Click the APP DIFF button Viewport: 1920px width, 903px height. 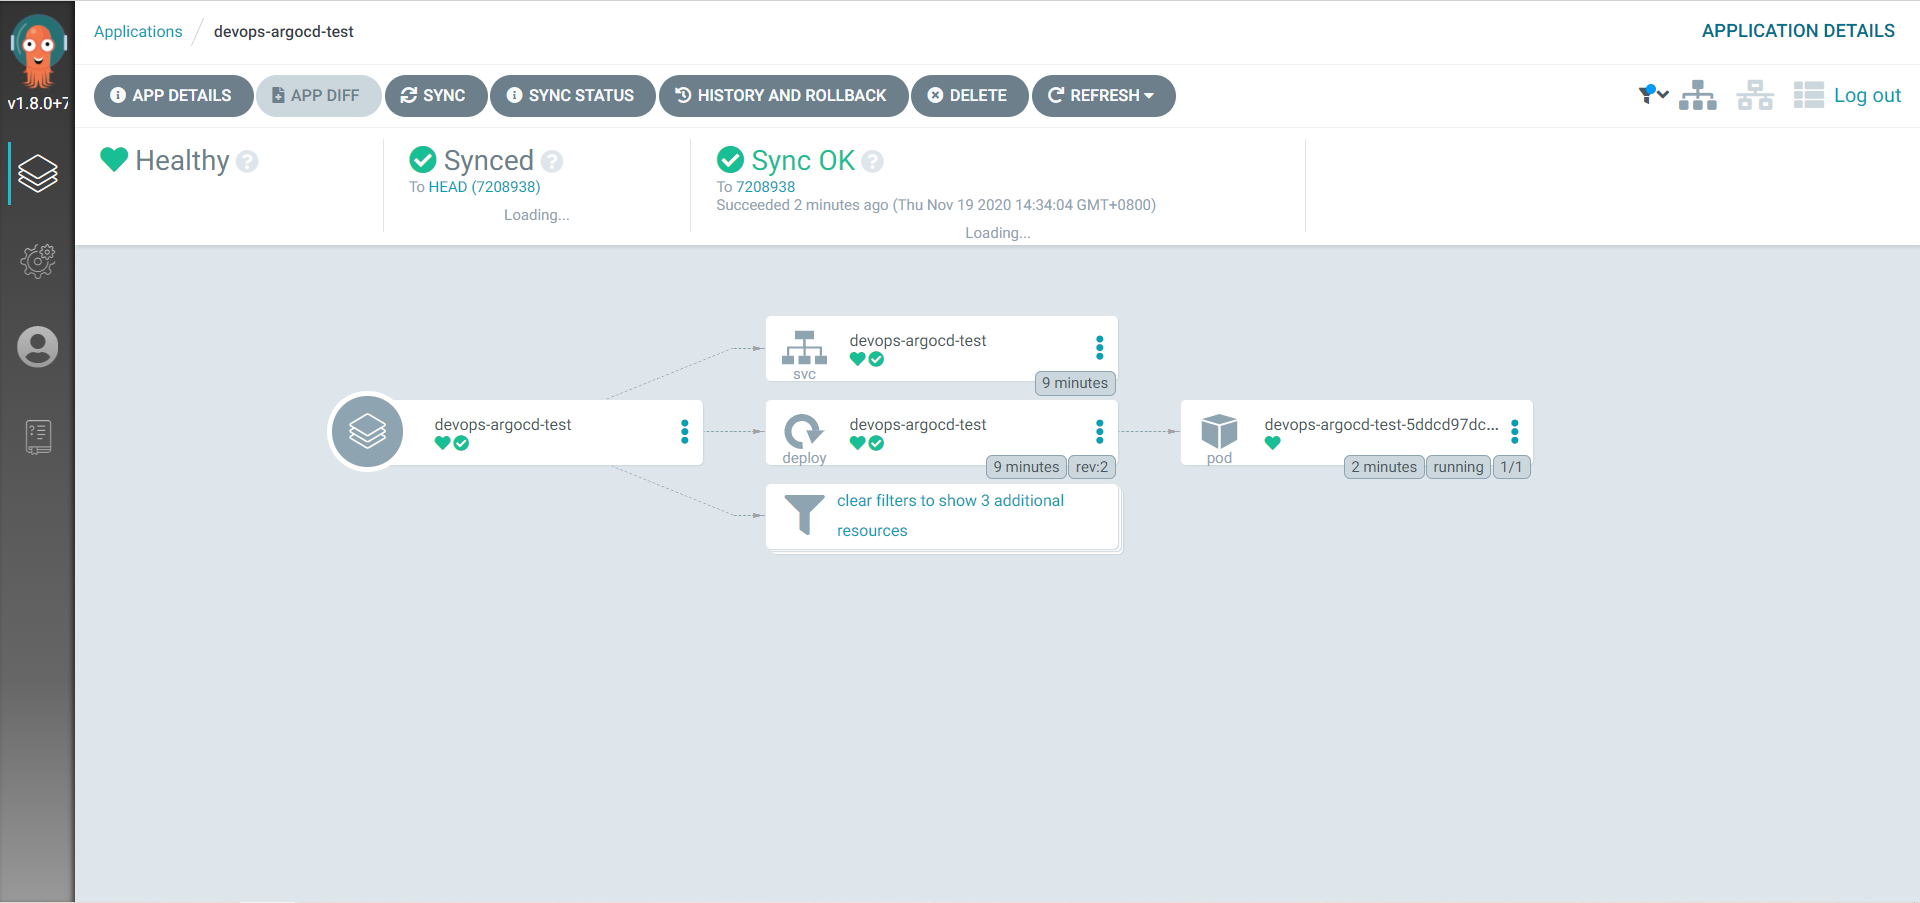pyautogui.click(x=319, y=96)
